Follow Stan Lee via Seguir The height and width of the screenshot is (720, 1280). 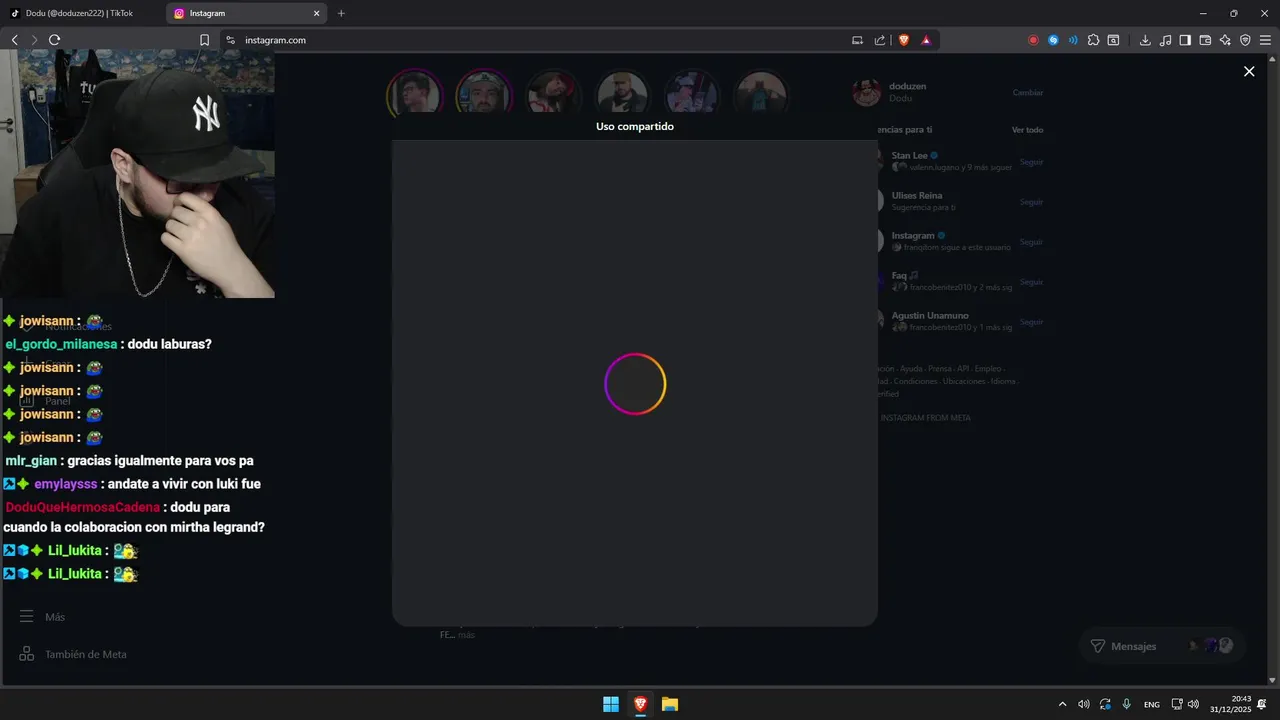pyautogui.click(x=1031, y=162)
